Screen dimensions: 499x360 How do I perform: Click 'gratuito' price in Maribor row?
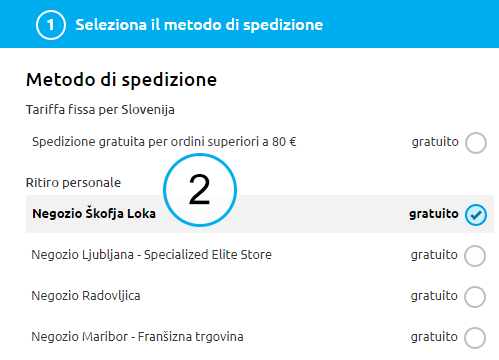434,337
